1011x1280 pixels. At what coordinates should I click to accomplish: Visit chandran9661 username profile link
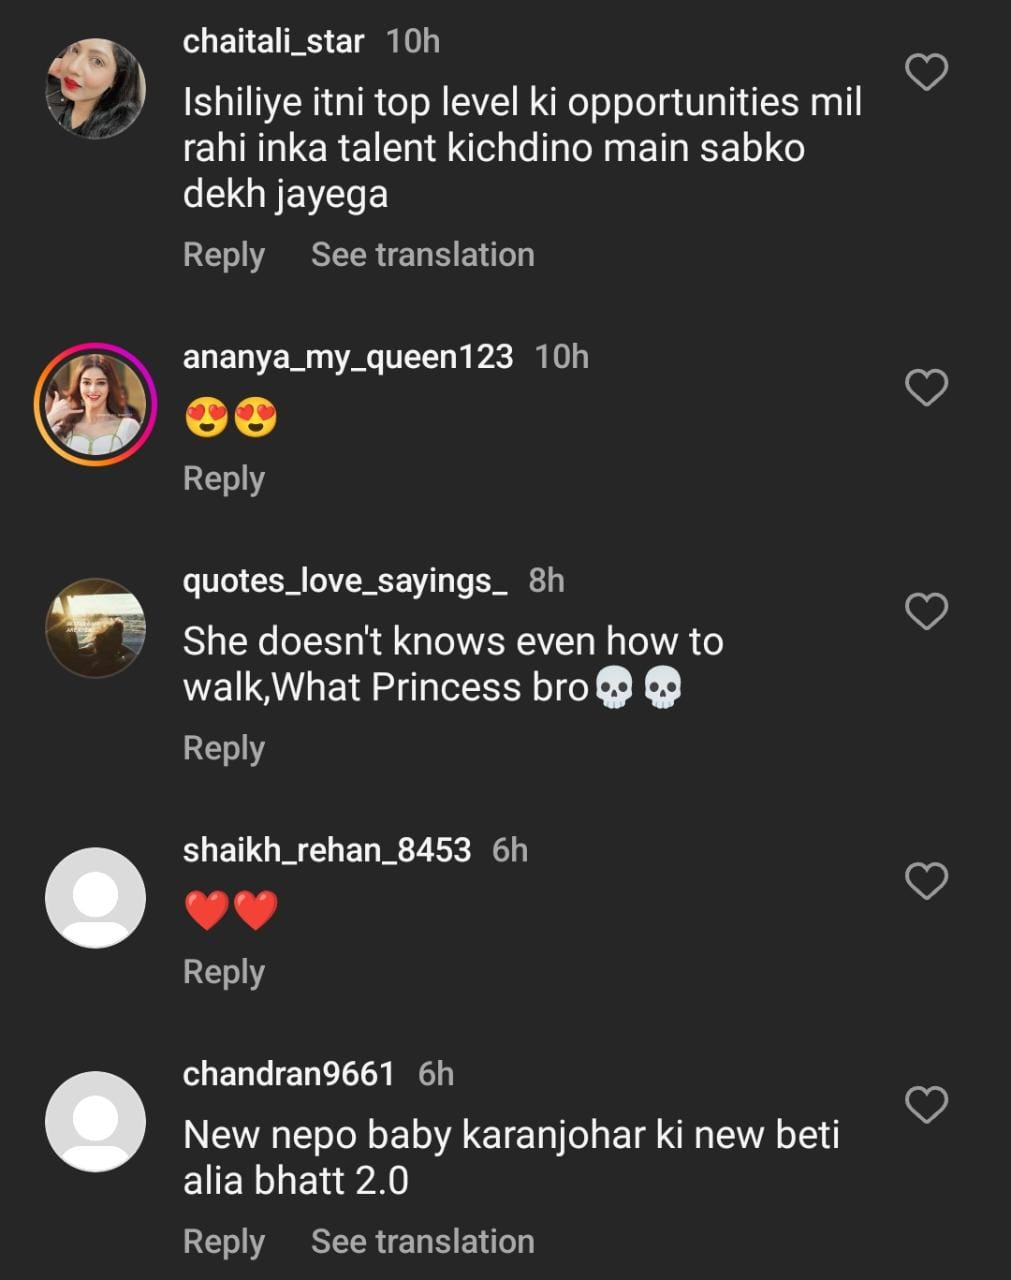point(289,1074)
